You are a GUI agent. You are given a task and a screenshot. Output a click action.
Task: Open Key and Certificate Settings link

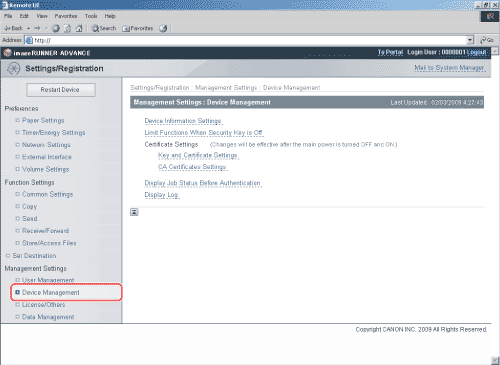(198, 155)
